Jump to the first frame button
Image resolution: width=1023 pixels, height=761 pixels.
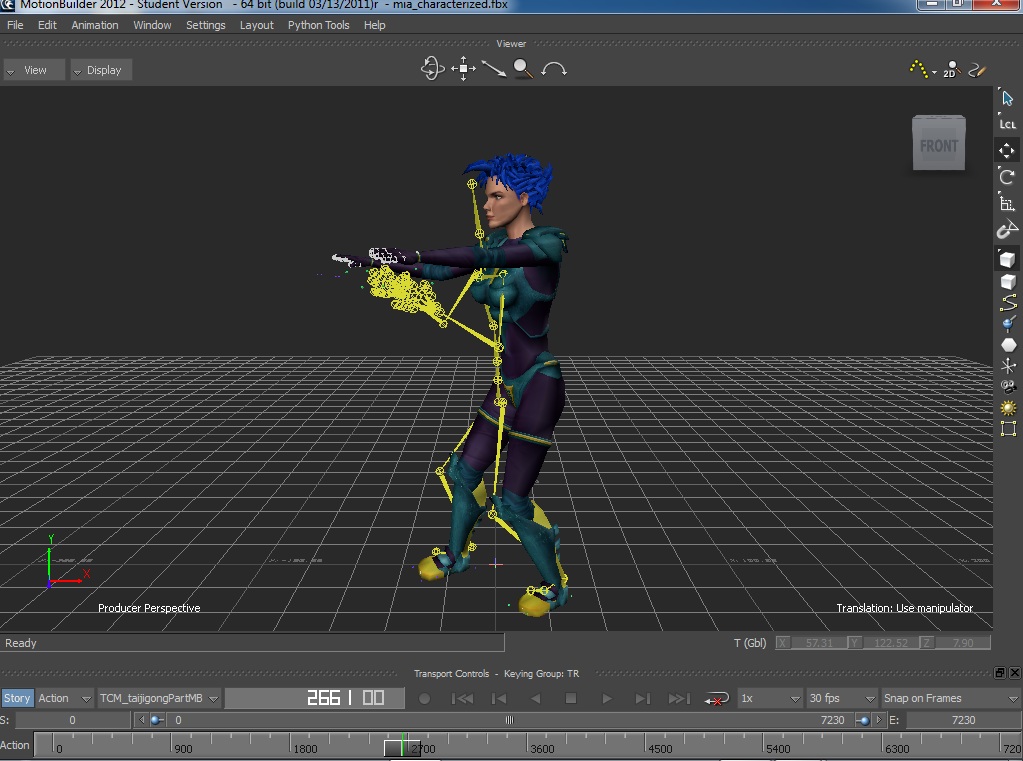pos(462,698)
